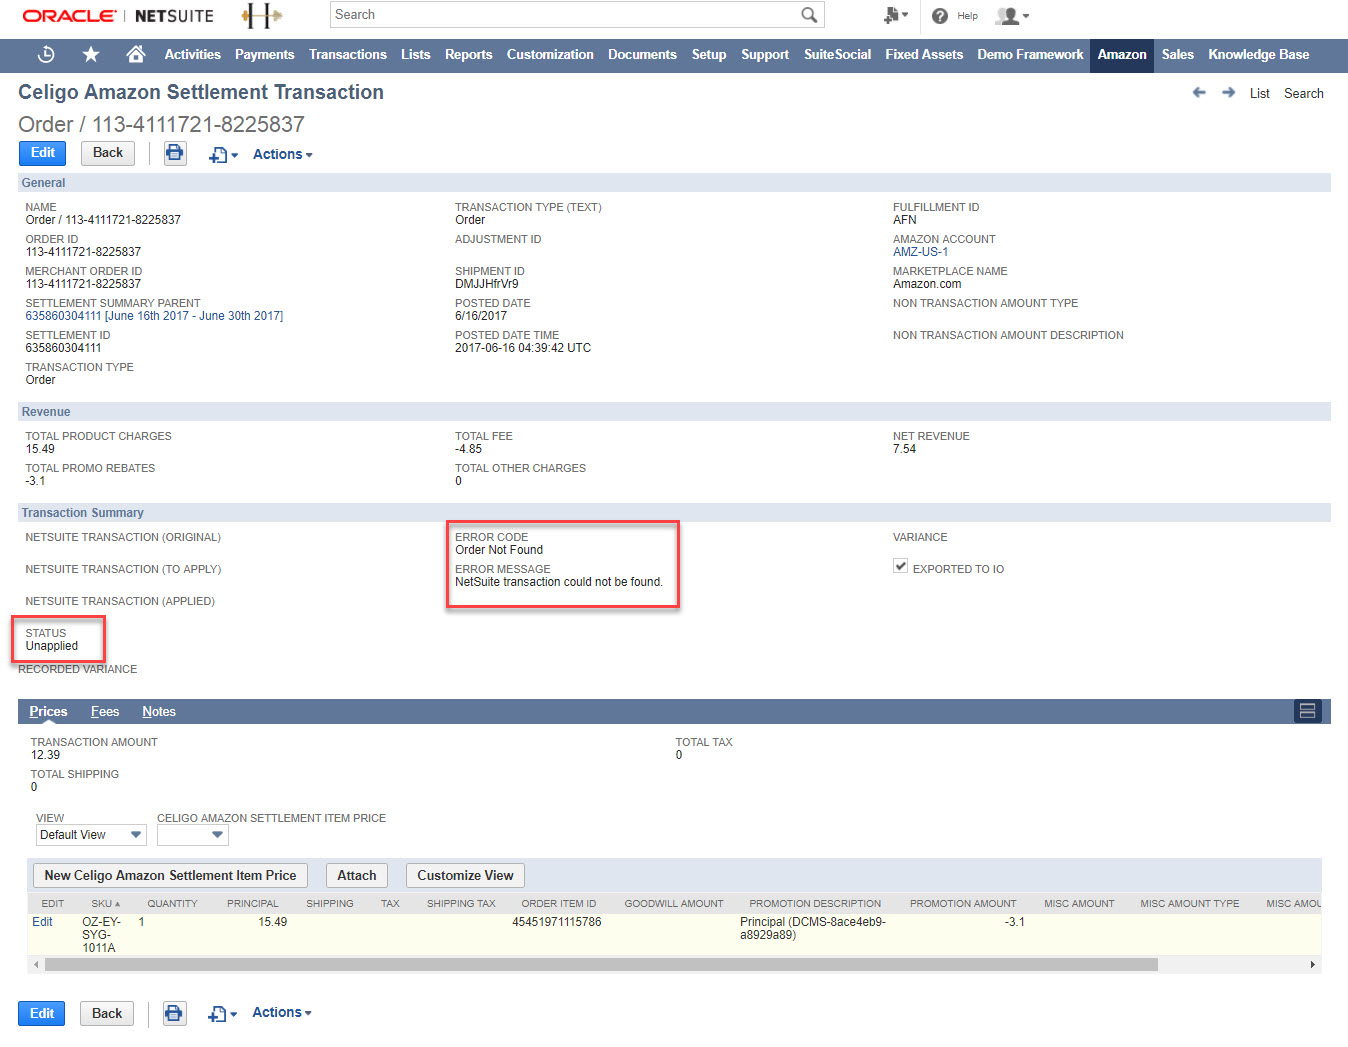Sort by the Quantity column header

pyautogui.click(x=172, y=903)
